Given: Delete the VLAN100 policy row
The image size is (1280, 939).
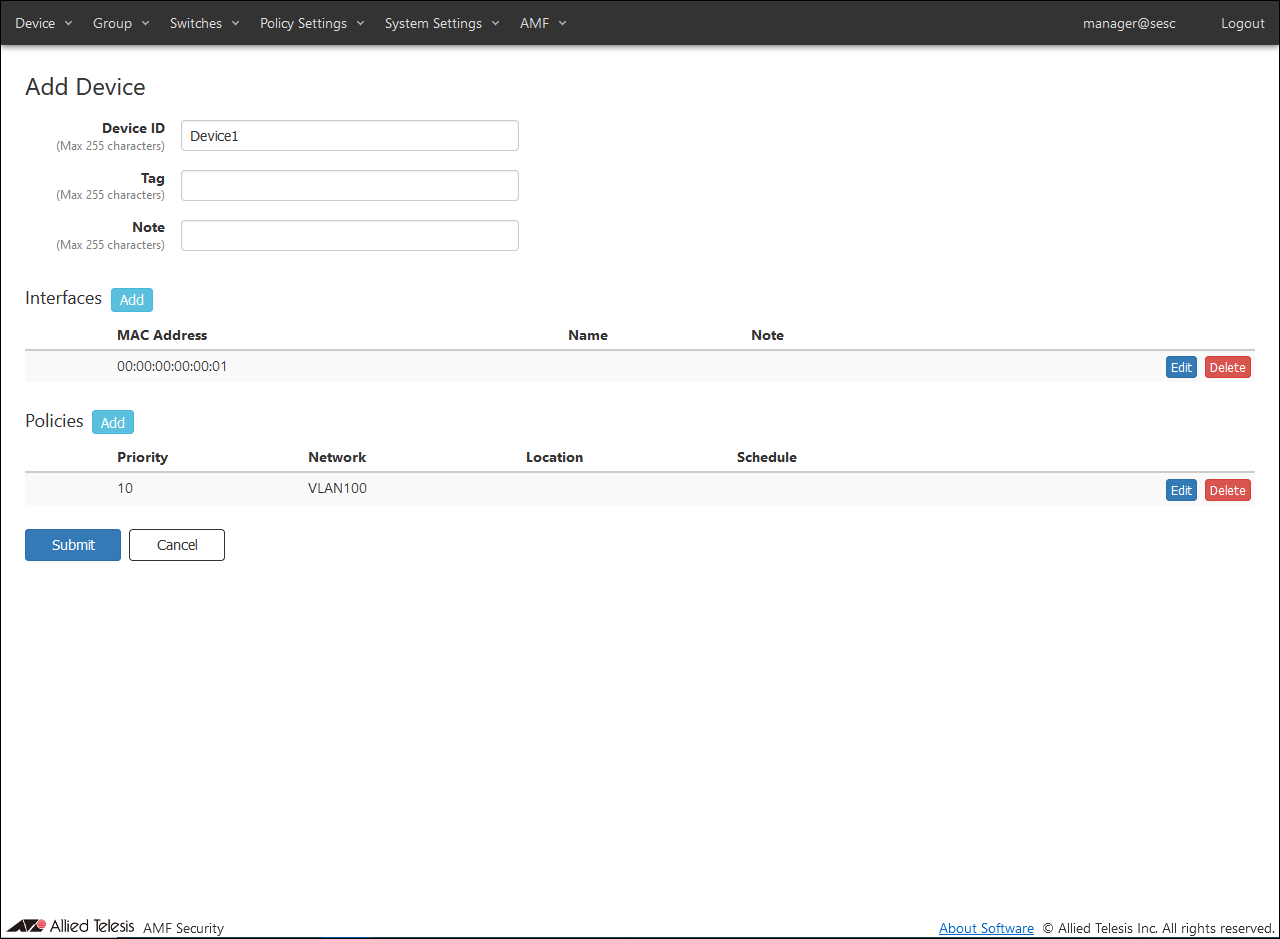Looking at the screenshot, I should click(1227, 490).
